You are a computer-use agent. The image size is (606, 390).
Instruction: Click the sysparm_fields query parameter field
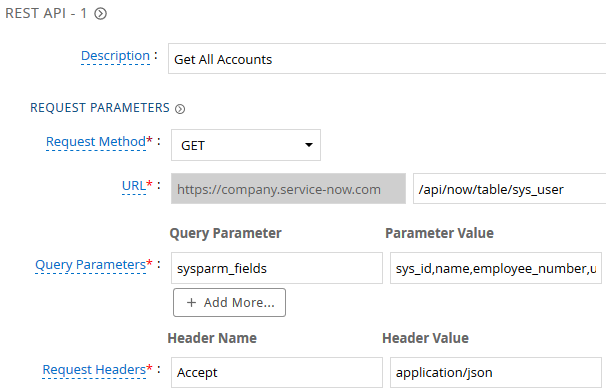(277, 268)
